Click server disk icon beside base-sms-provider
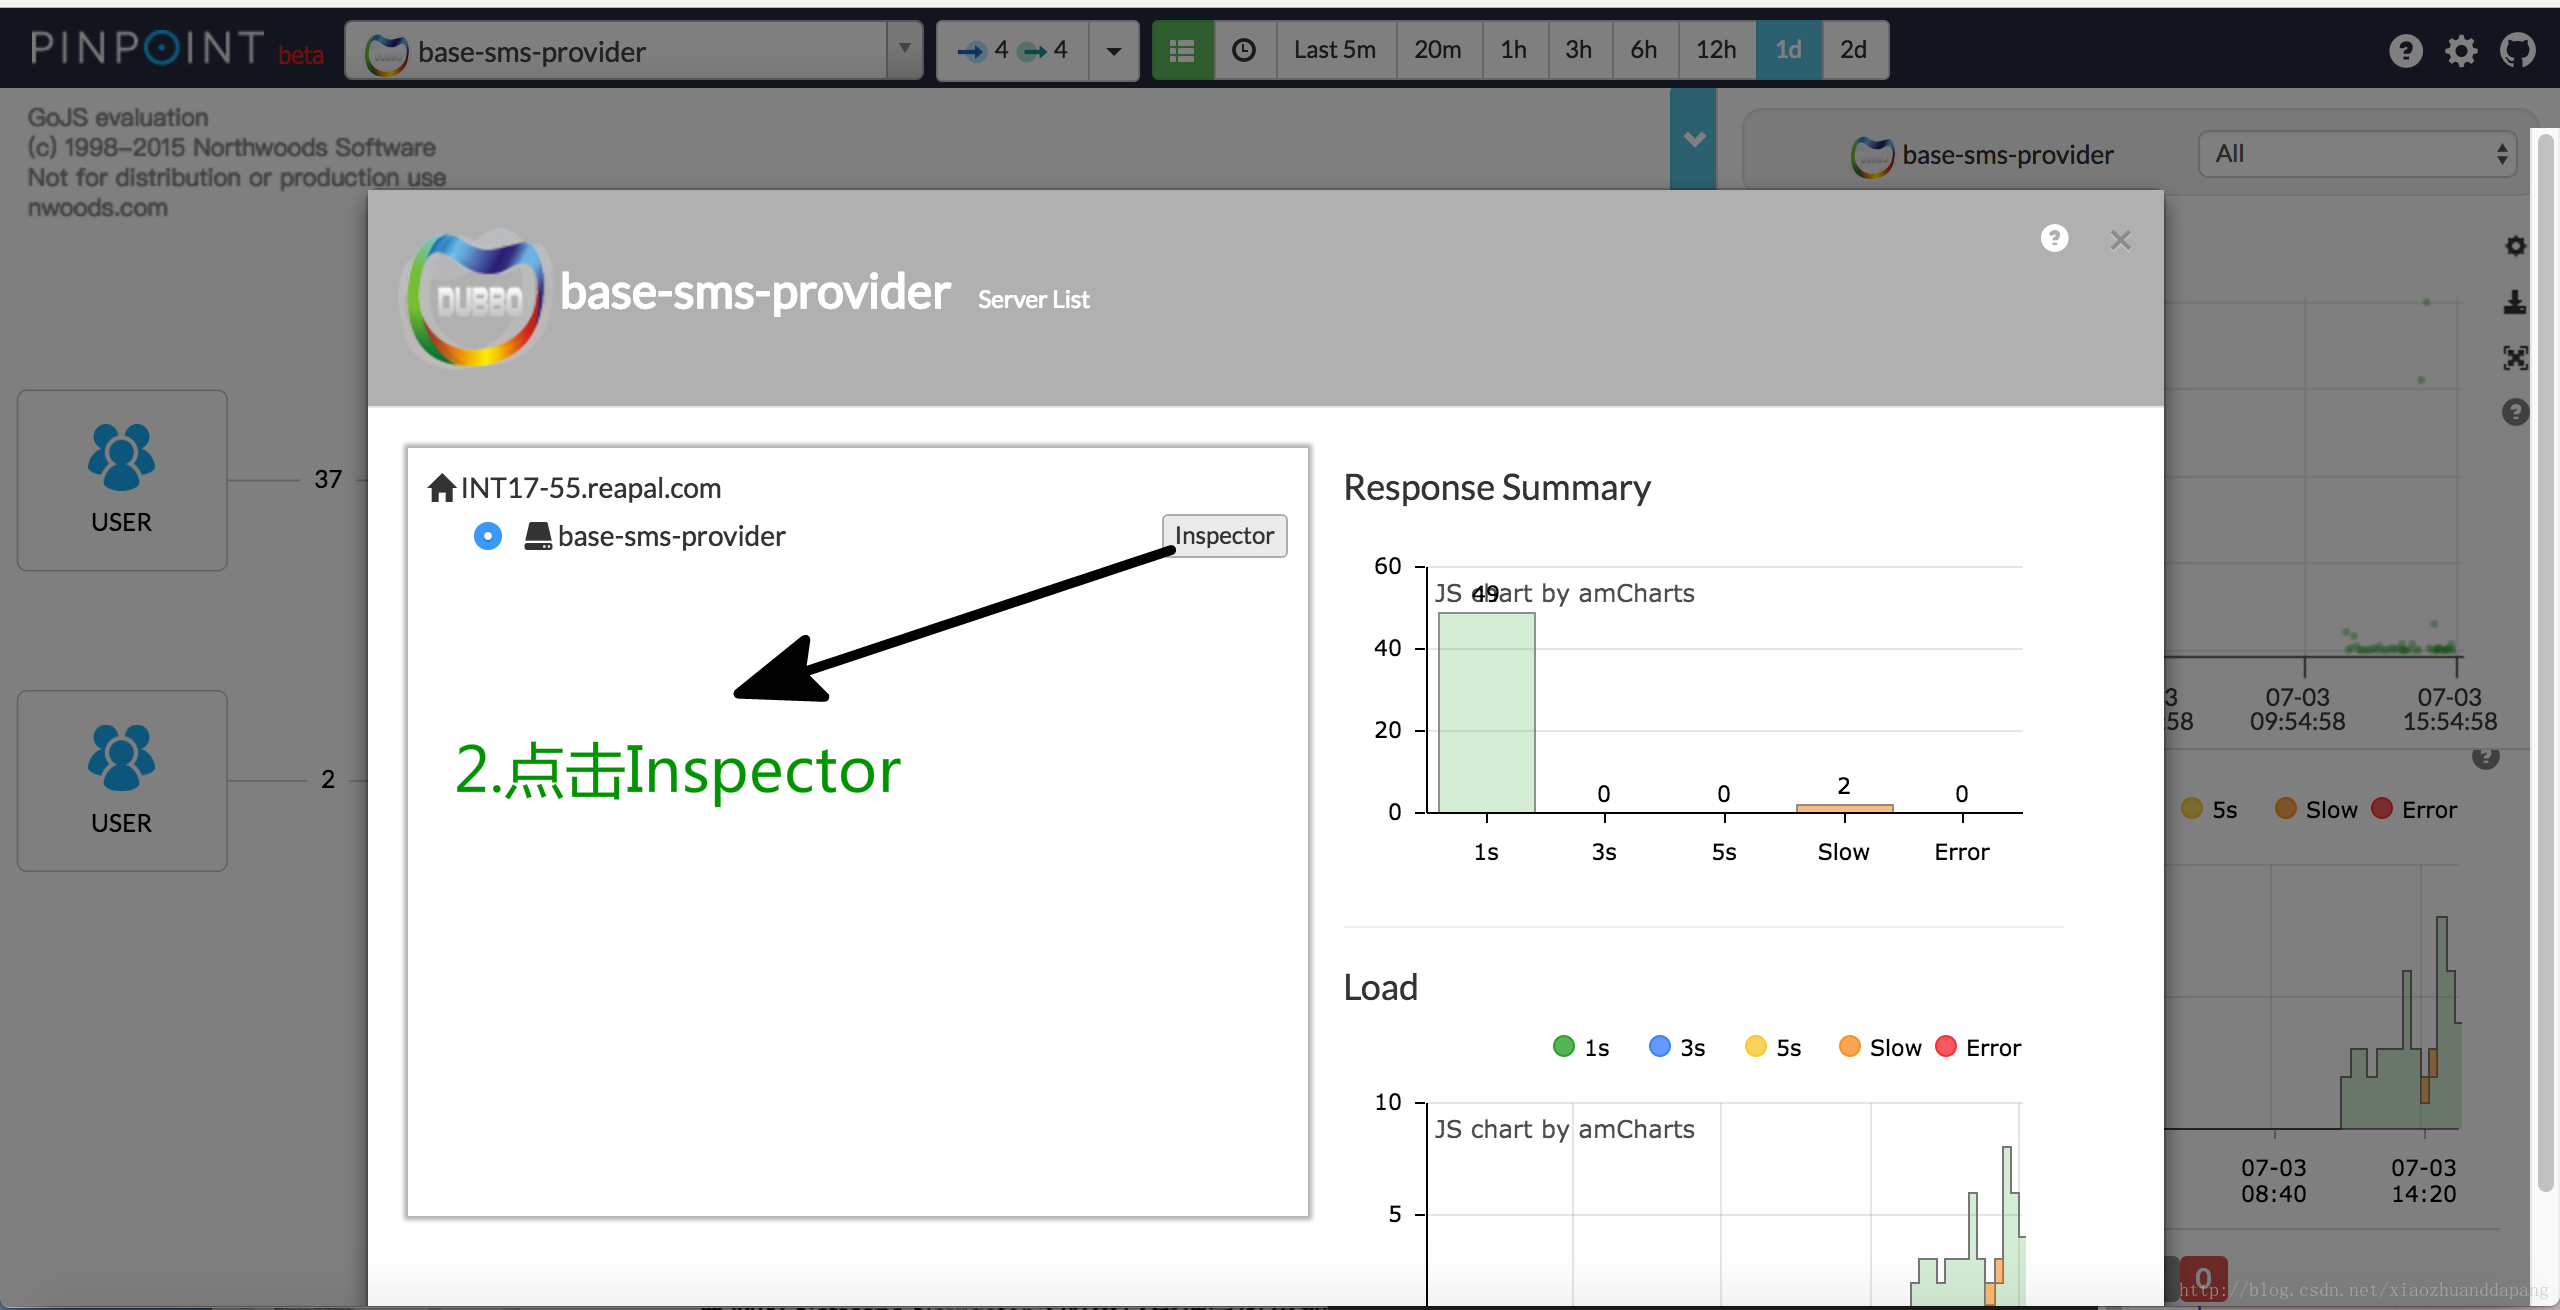This screenshot has height=1310, width=2560. point(538,536)
